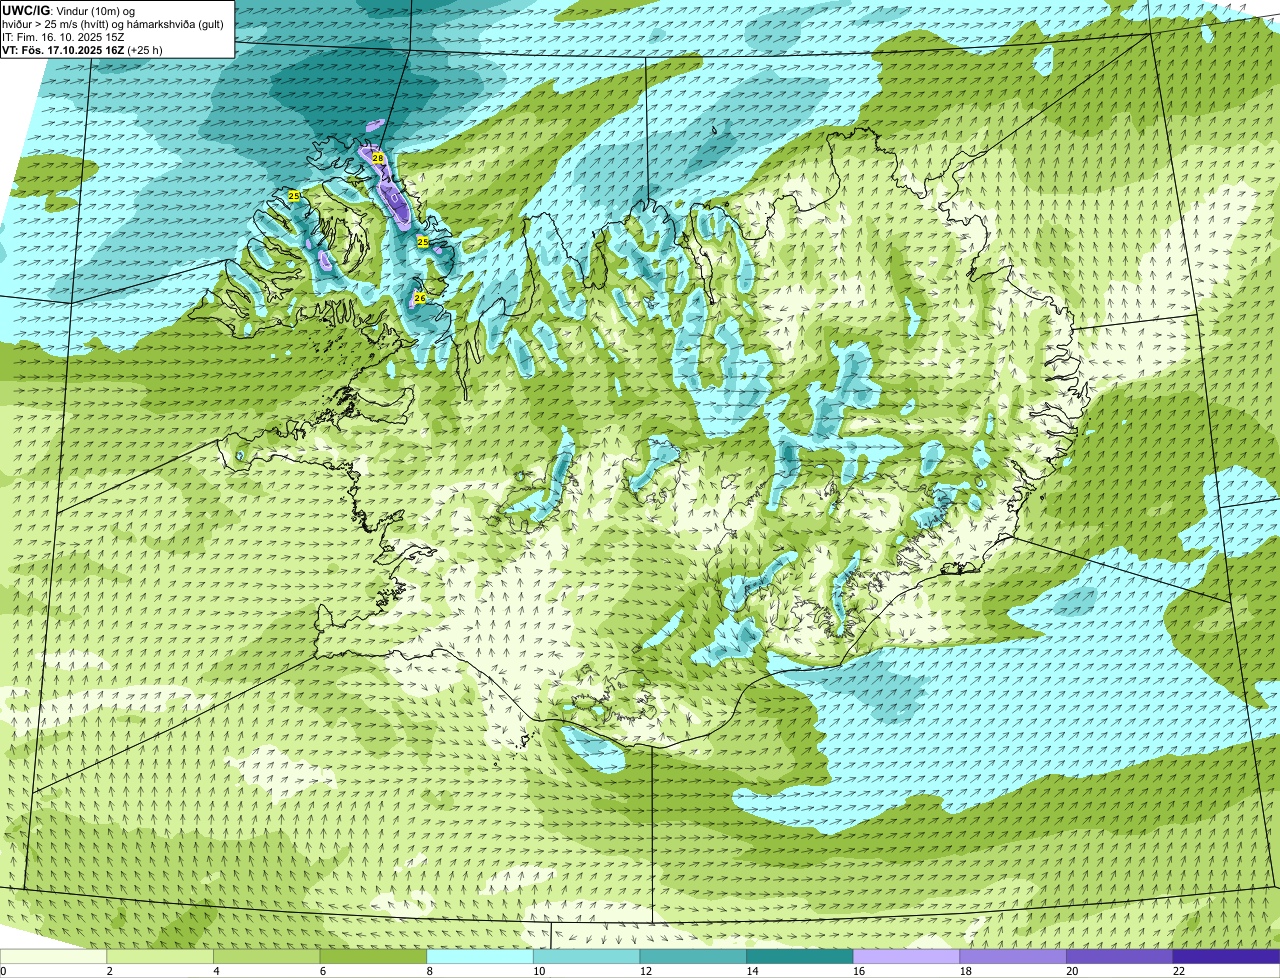Viewport: 1280px width, 978px height.
Task: Pick the 8–10 m/s light cyan swatch
Action: (x=480, y=956)
